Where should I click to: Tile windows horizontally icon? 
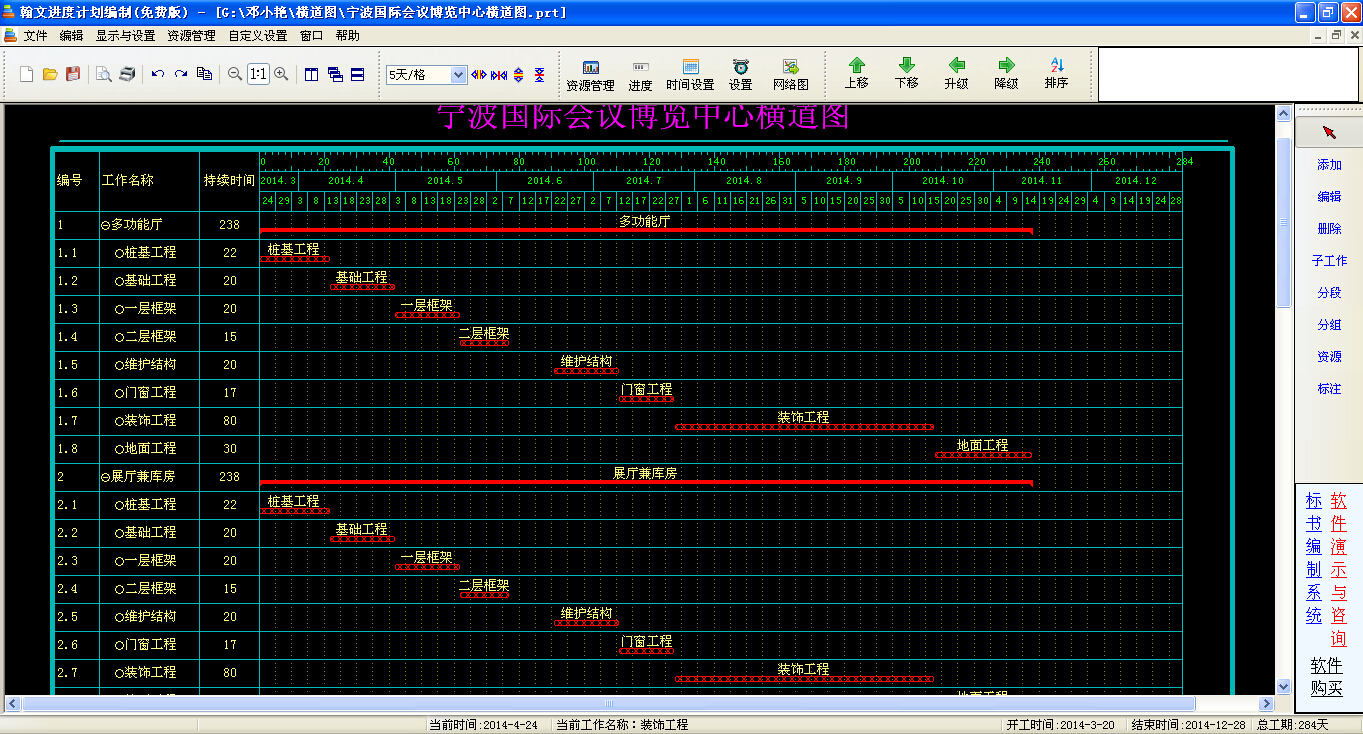(x=357, y=74)
